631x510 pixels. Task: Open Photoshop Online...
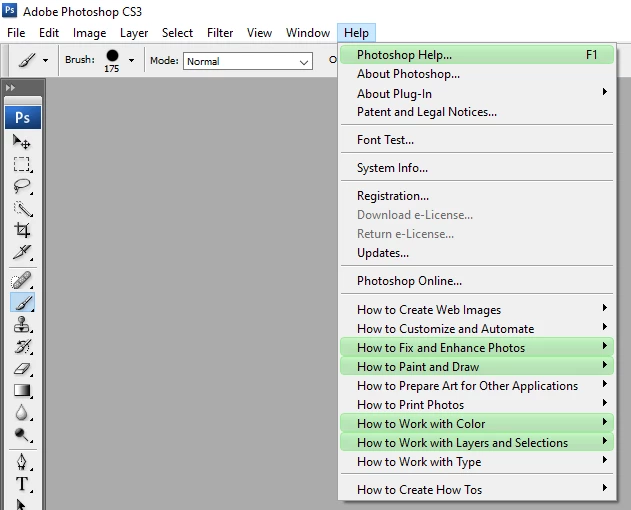click(477, 281)
